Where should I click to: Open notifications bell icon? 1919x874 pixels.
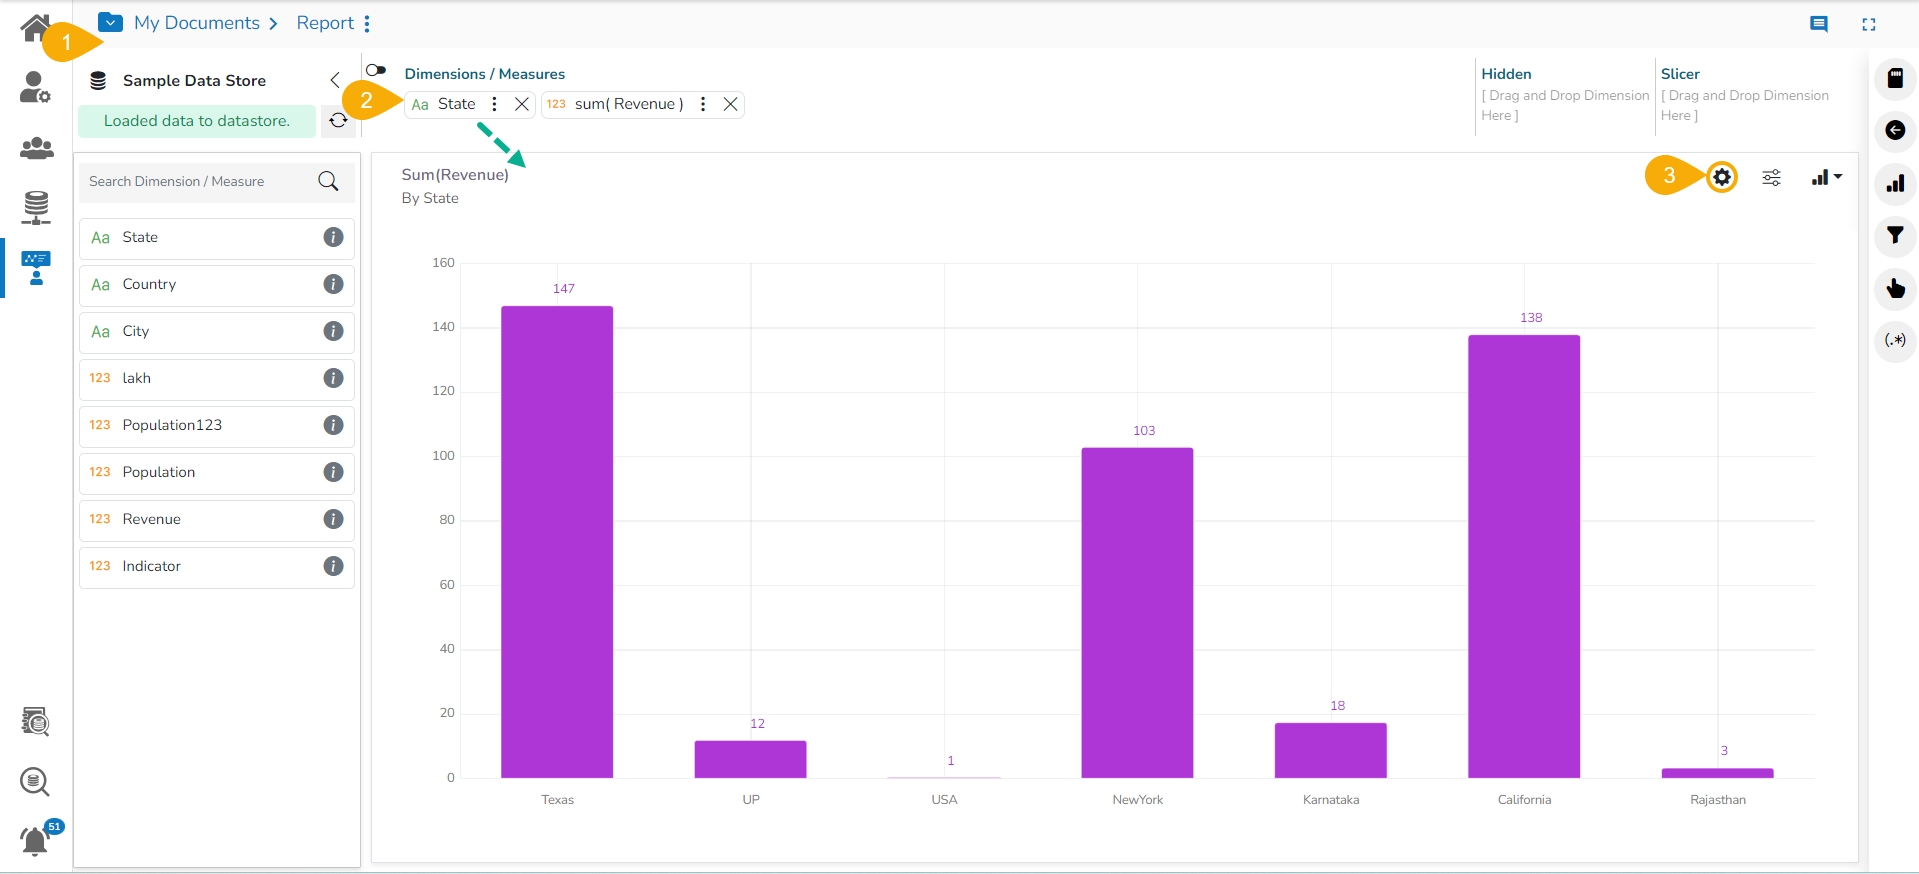point(35,841)
